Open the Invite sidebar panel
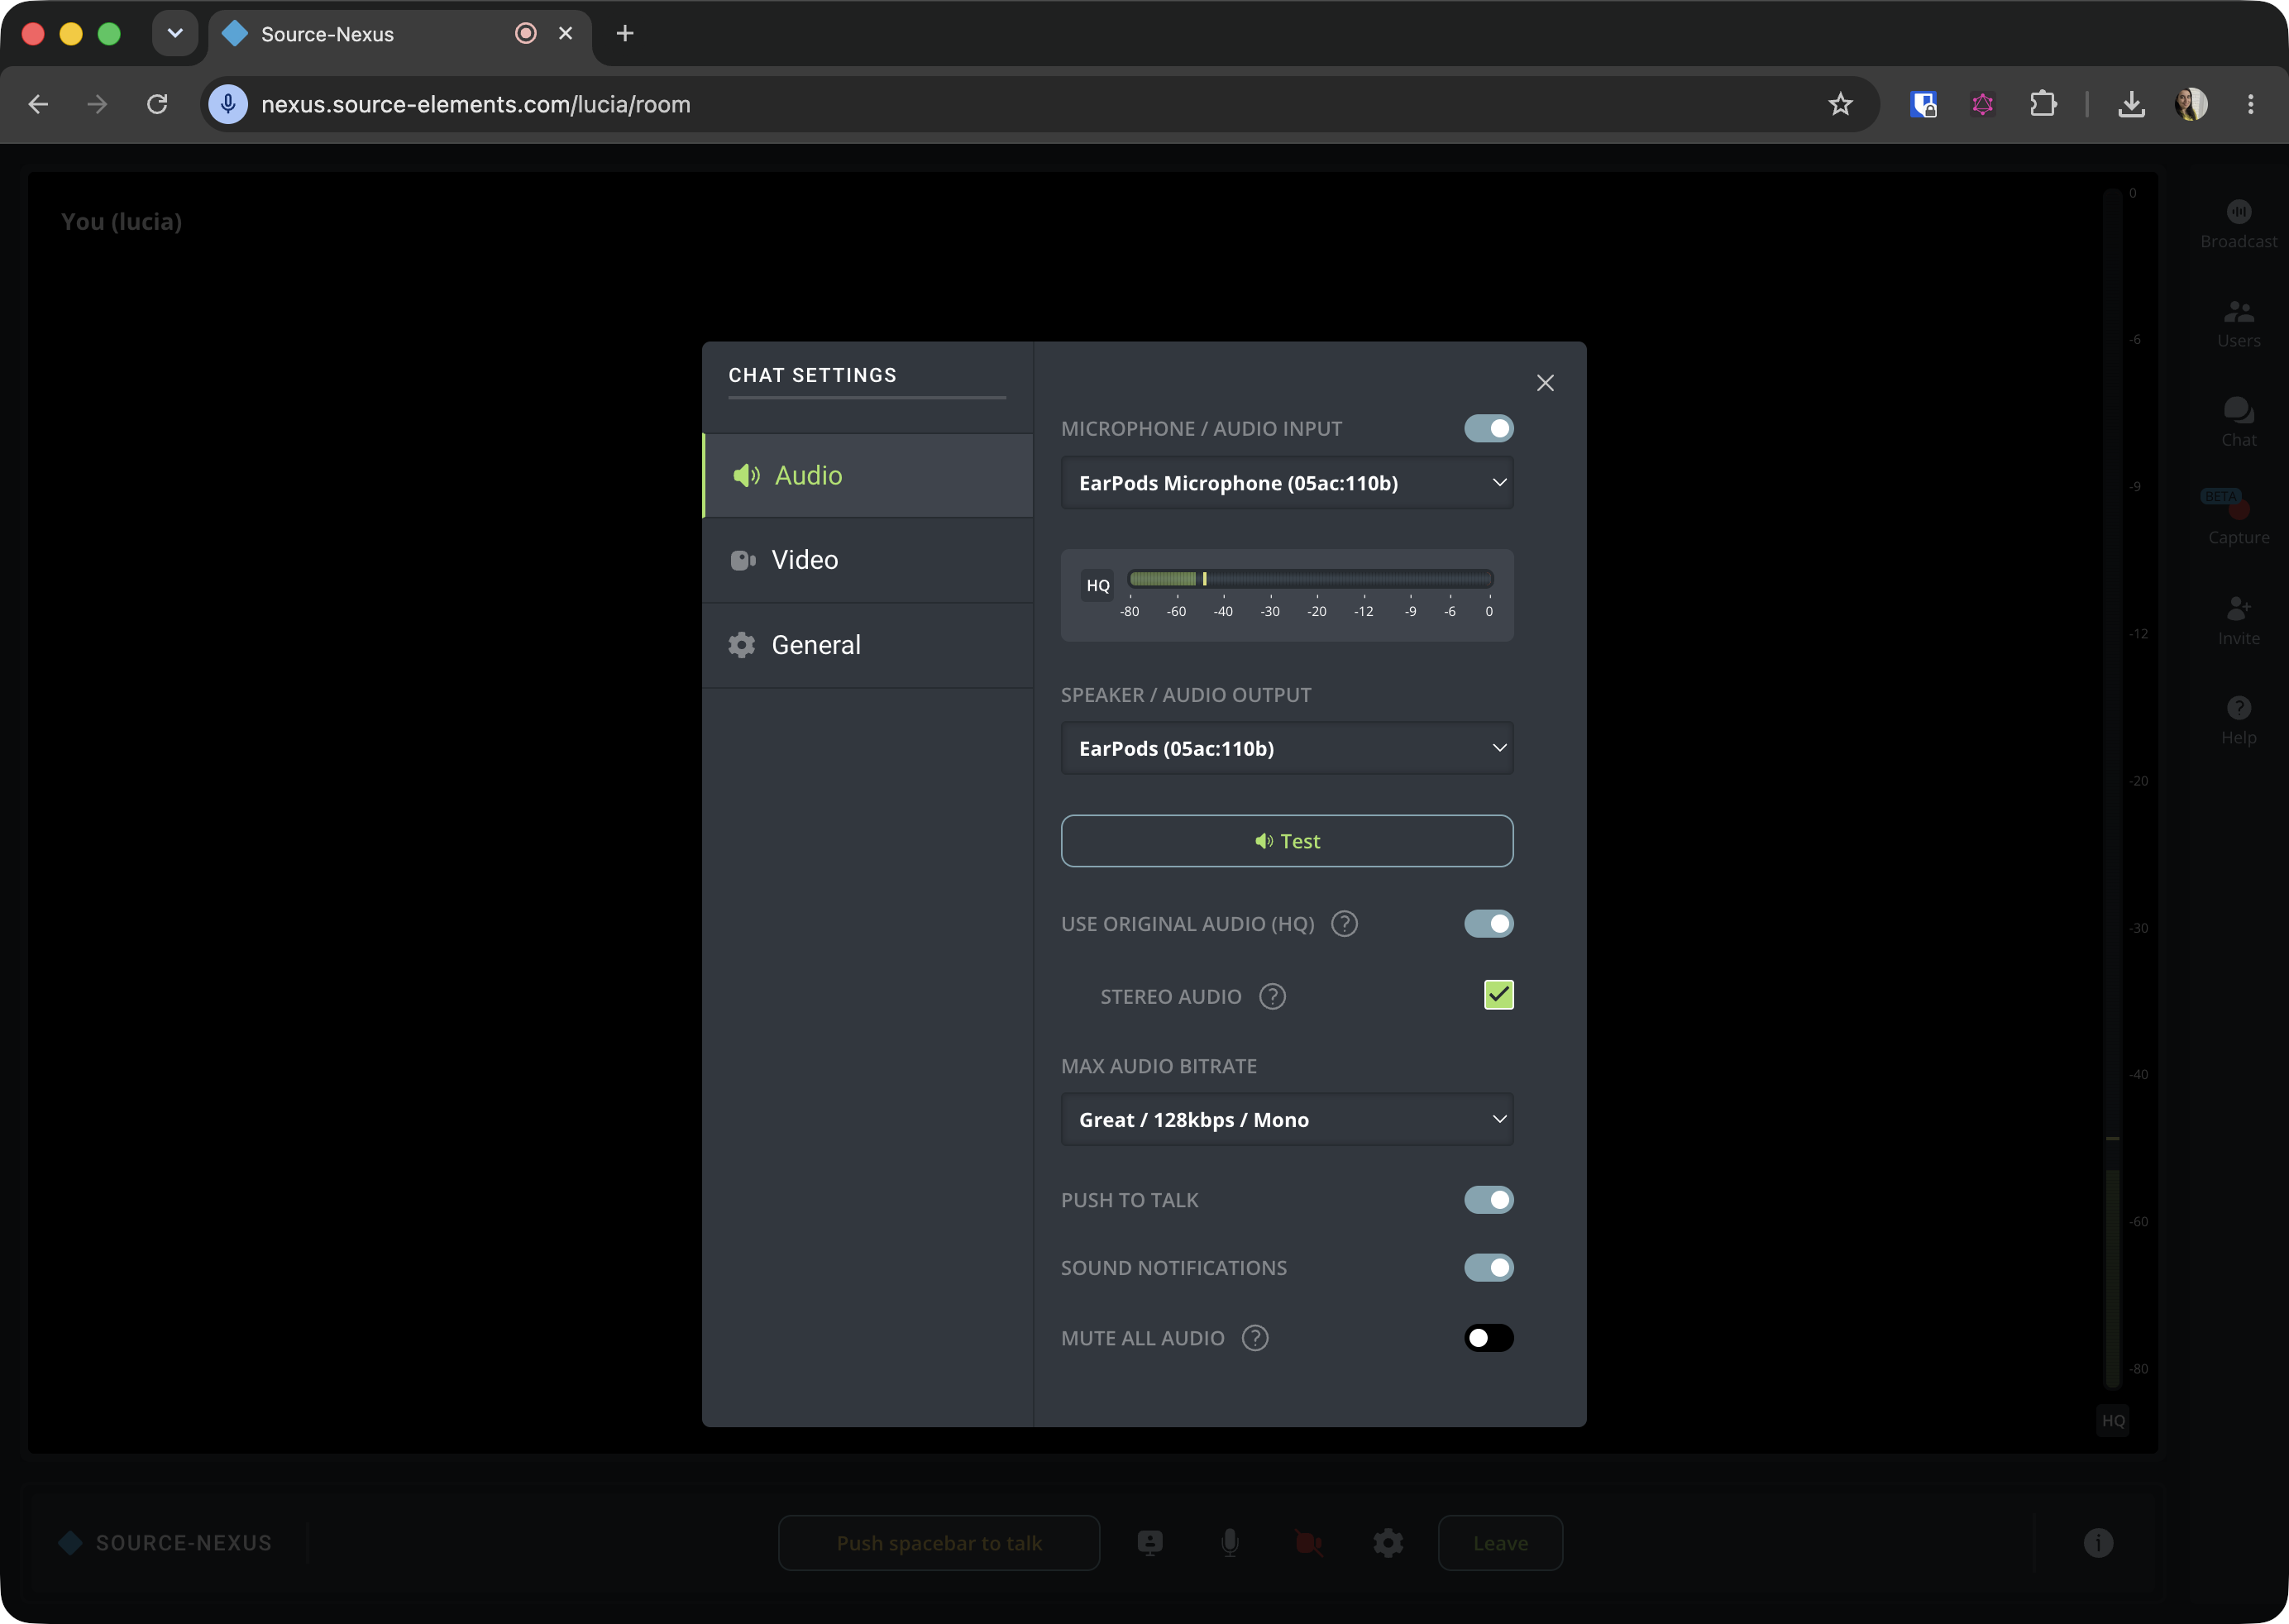This screenshot has width=2289, height=1624. point(2238,621)
